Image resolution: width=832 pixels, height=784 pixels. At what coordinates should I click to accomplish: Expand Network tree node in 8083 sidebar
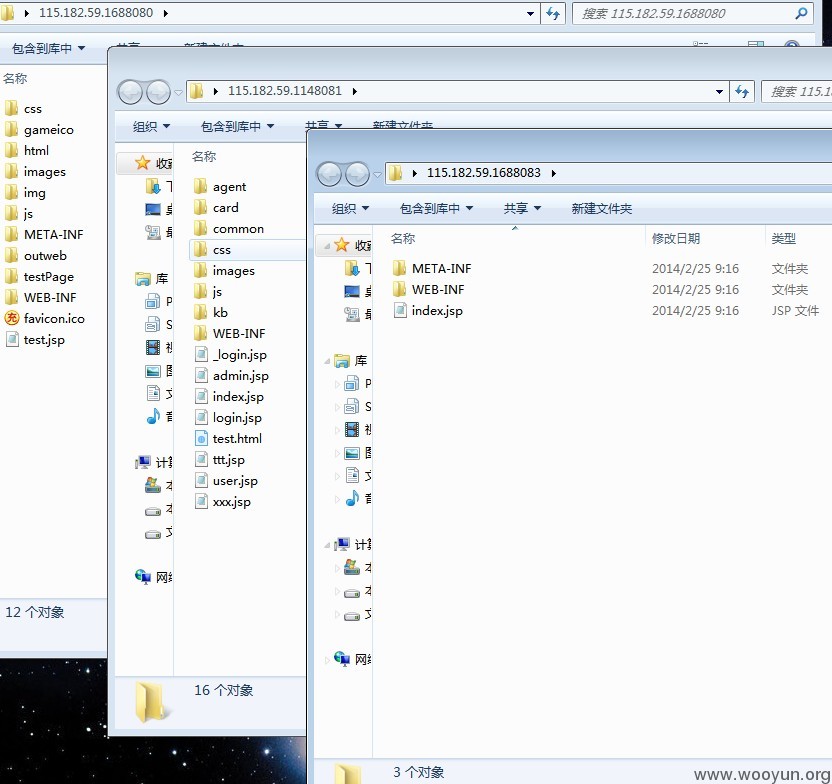pyautogui.click(x=327, y=660)
